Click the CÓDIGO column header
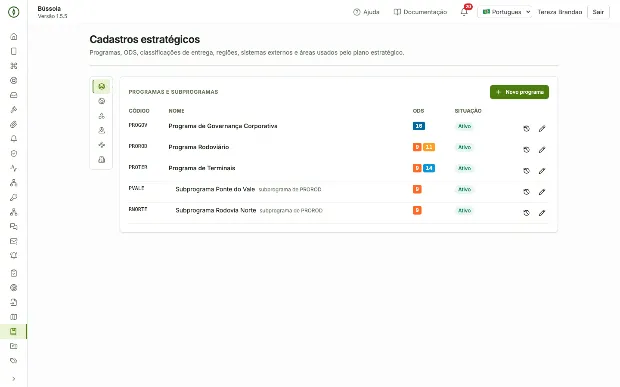This screenshot has height=387, width=620. pyautogui.click(x=139, y=111)
